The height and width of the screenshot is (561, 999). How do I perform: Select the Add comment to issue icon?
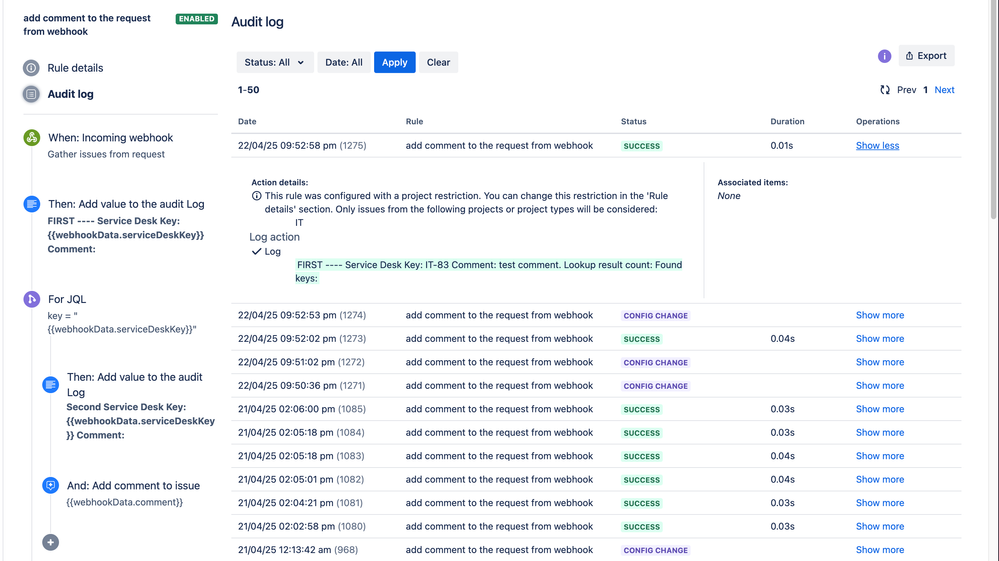(50, 485)
